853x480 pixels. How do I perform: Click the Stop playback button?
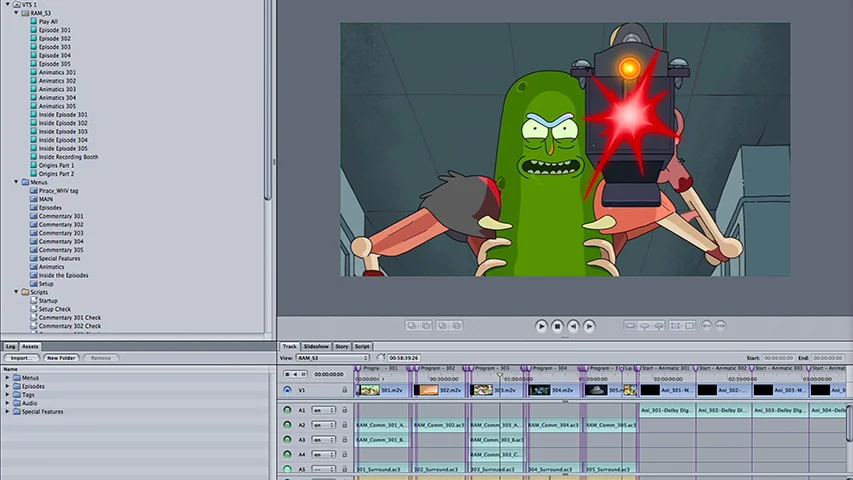click(x=557, y=326)
